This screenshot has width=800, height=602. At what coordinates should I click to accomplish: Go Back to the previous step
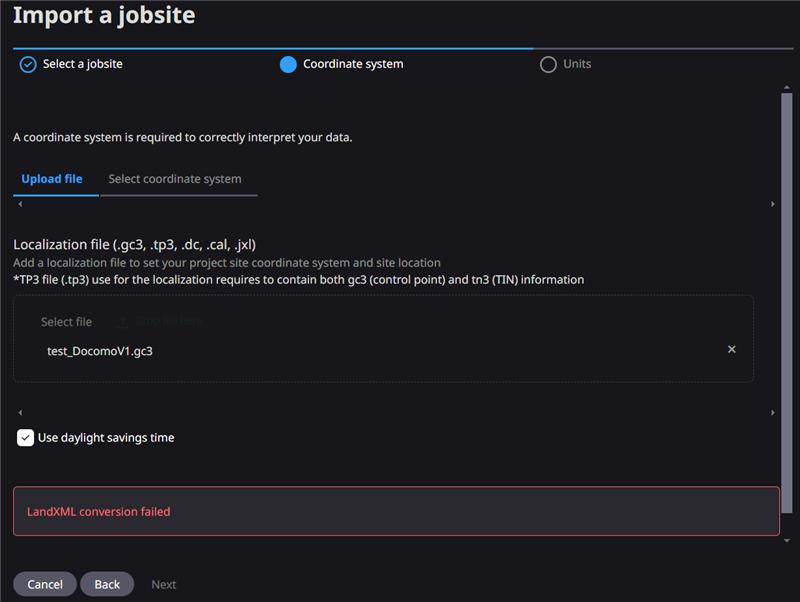107,584
